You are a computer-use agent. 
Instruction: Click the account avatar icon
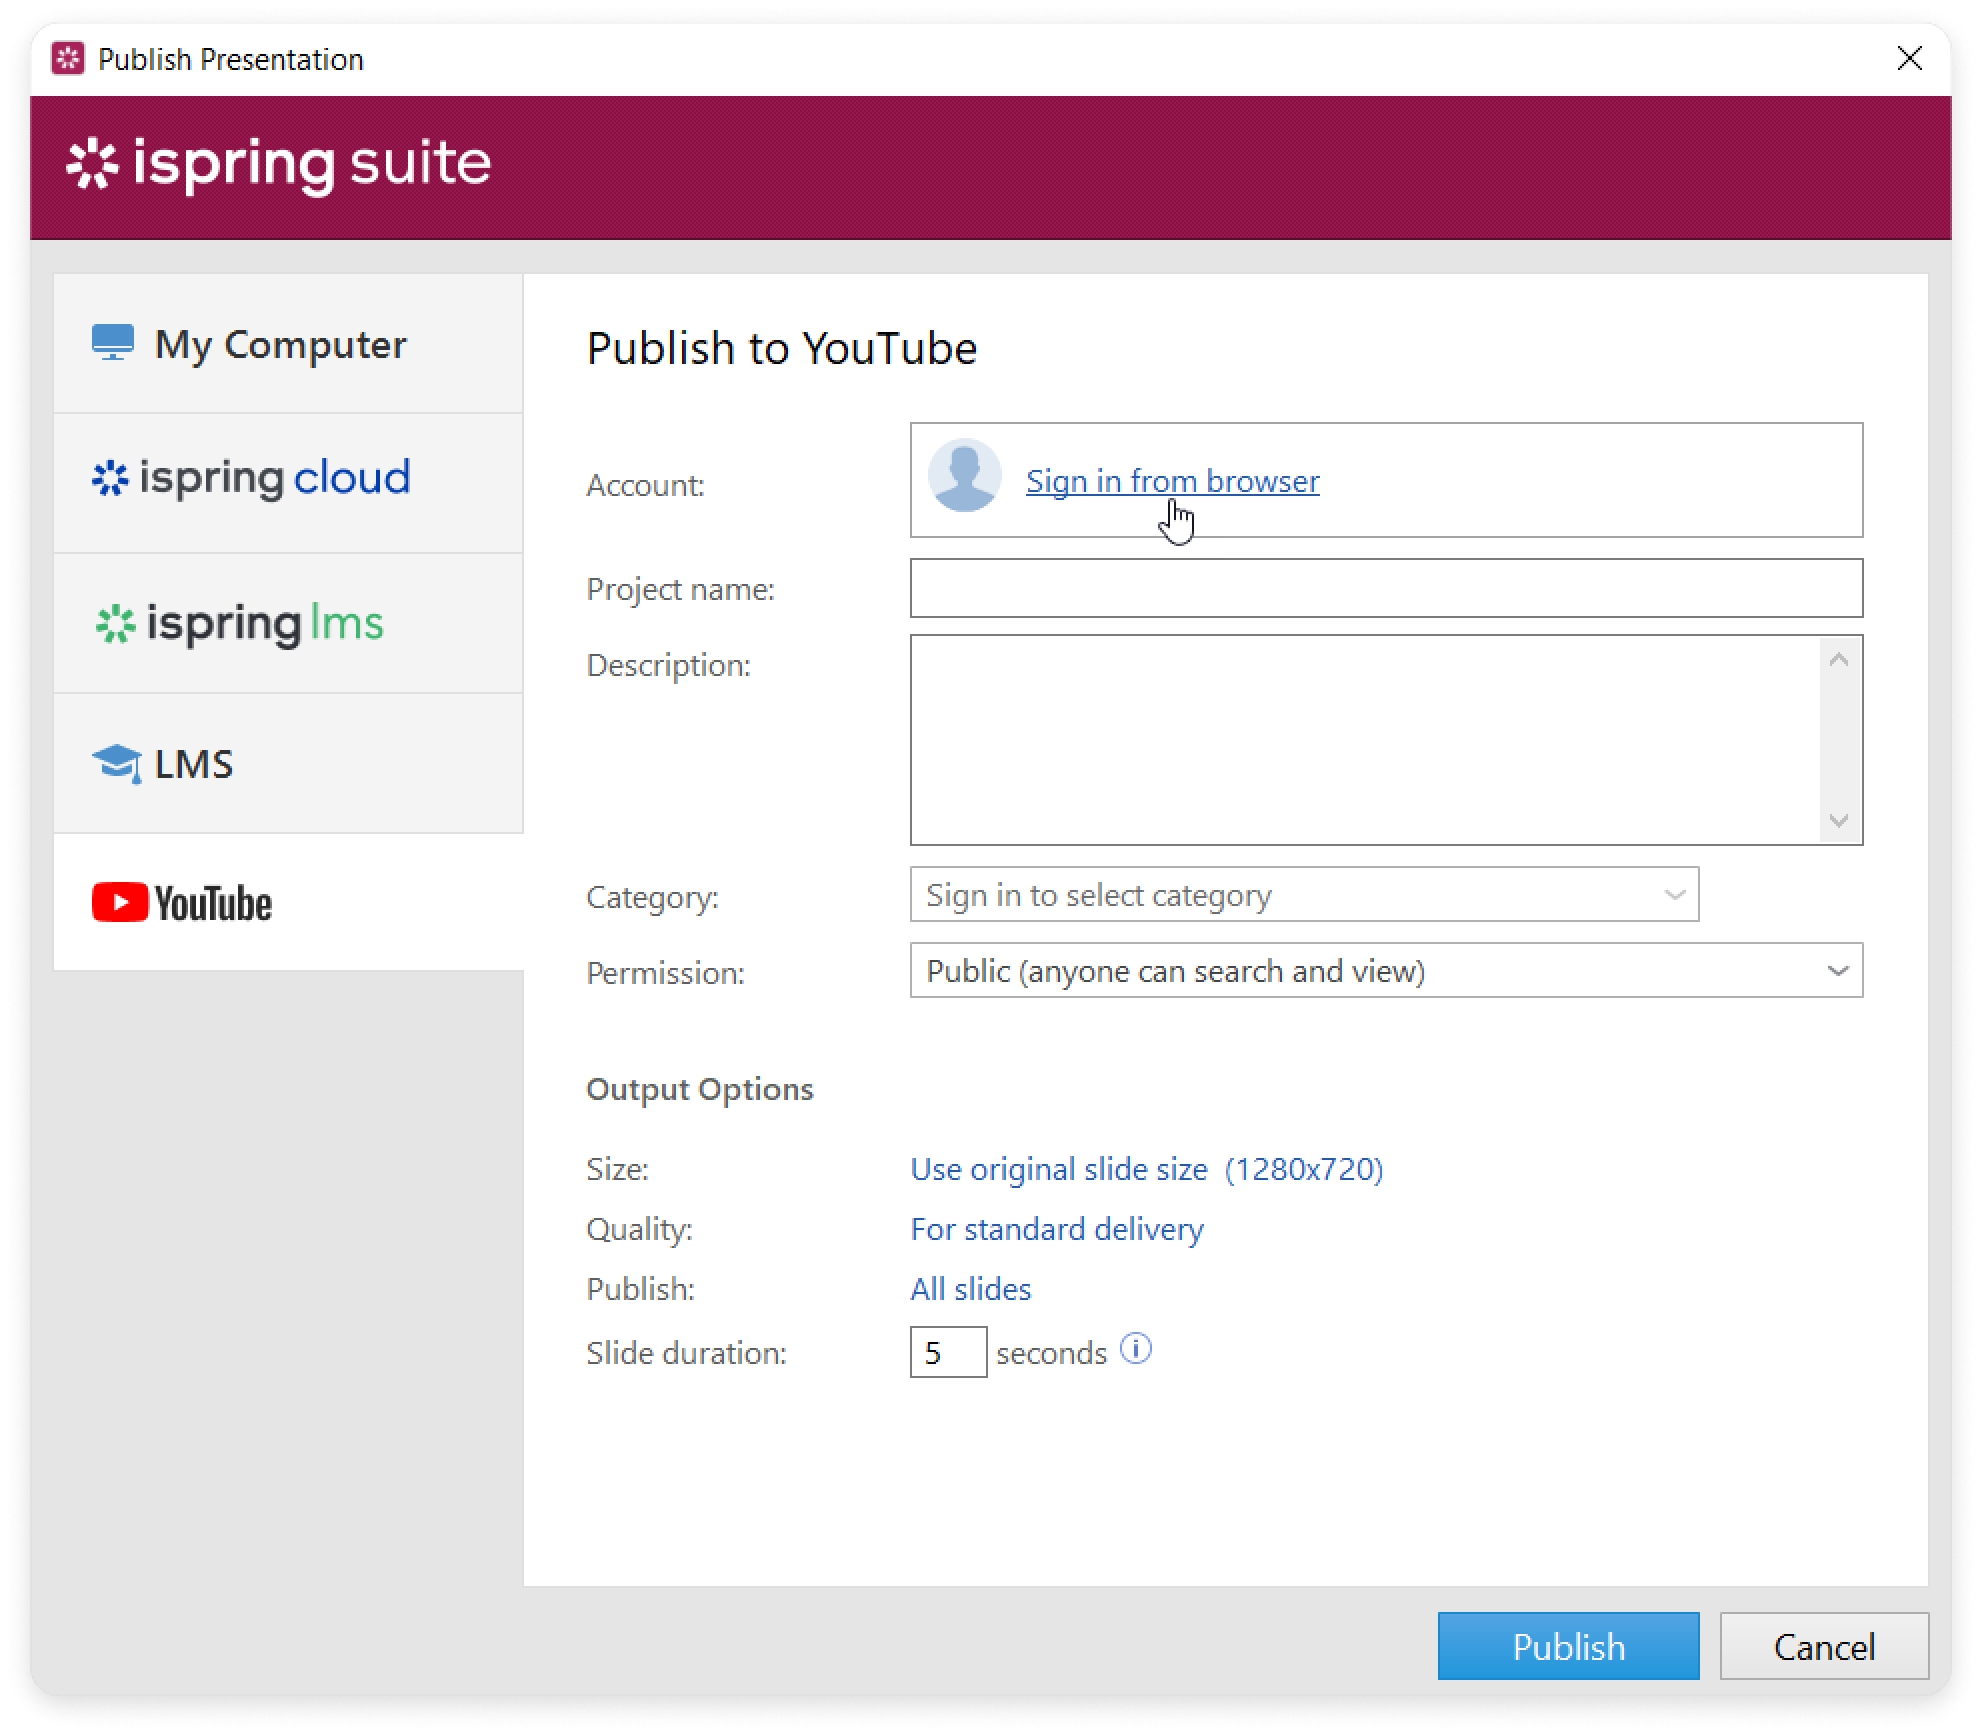964,477
